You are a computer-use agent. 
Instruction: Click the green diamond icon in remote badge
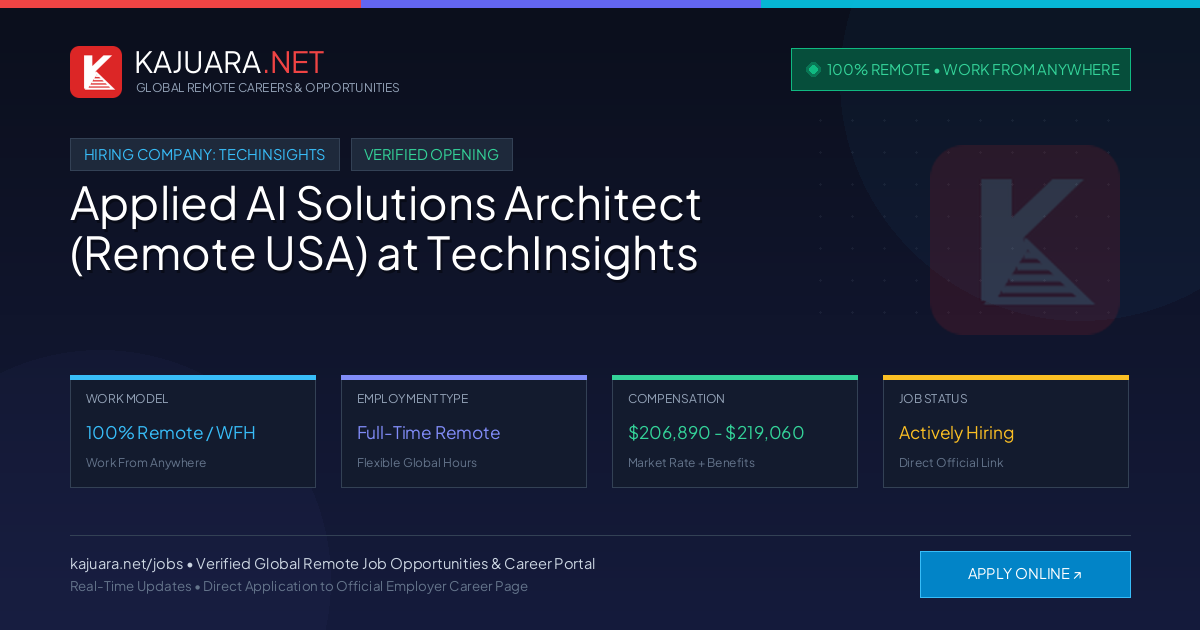[813, 69]
